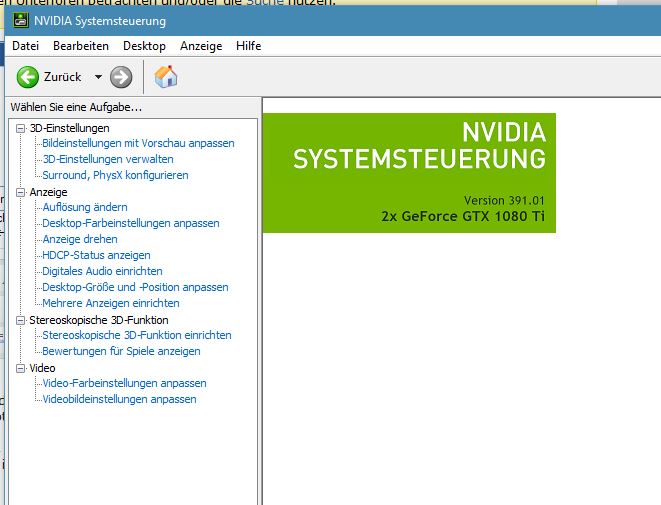Open the Bearbeiten menu
The height and width of the screenshot is (505, 661).
point(81,46)
